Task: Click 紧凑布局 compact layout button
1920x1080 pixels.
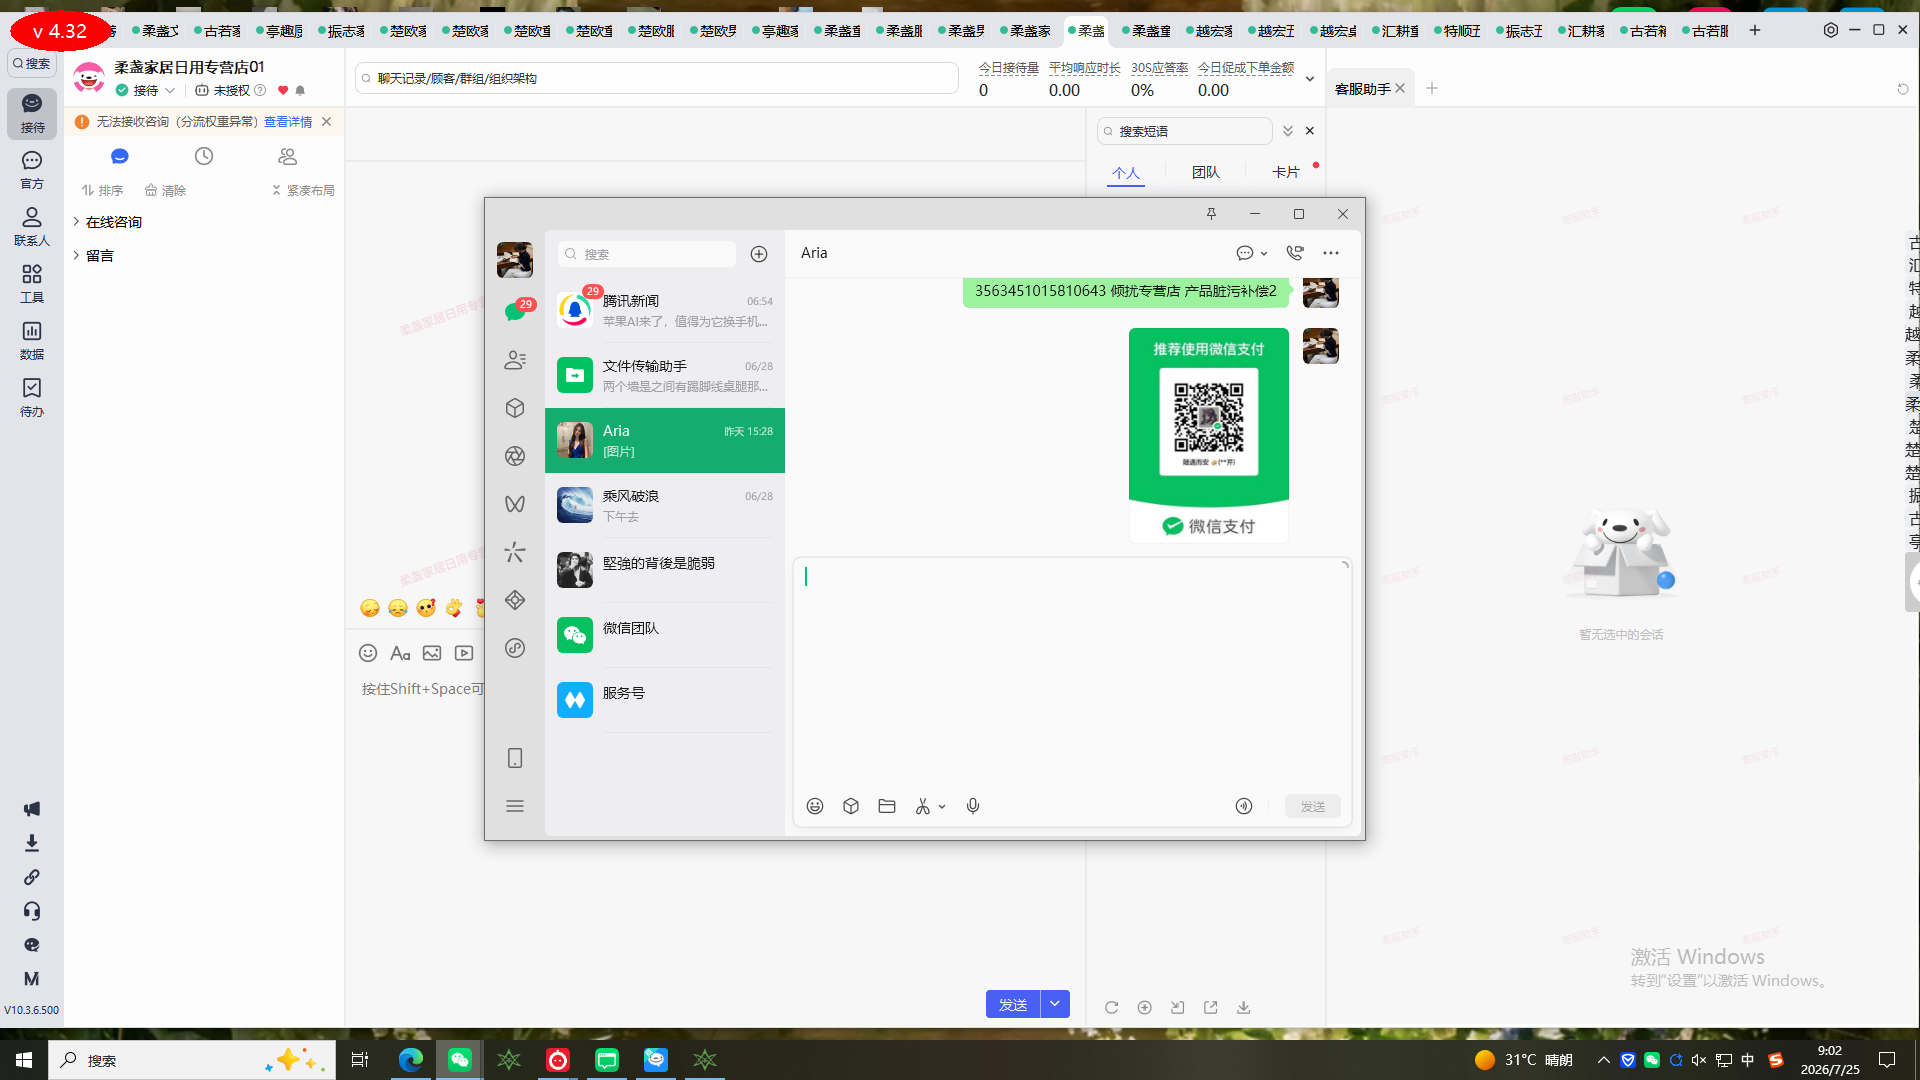Action: click(x=303, y=190)
